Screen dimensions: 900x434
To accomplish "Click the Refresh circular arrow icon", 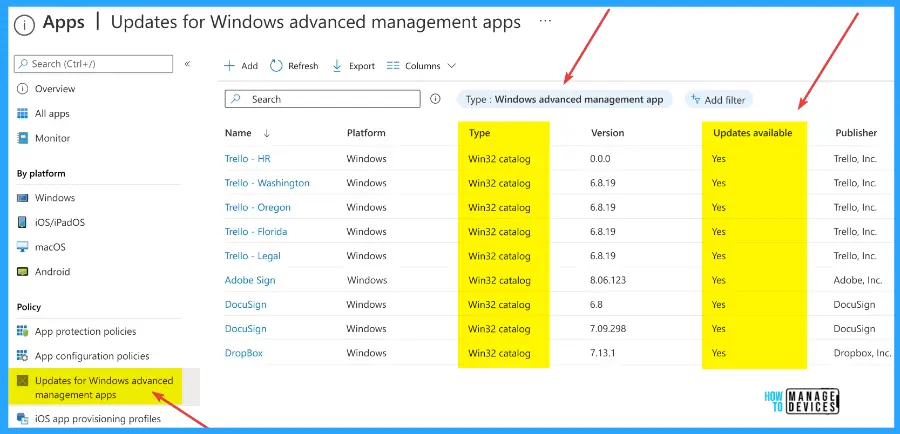I will pyautogui.click(x=276, y=65).
